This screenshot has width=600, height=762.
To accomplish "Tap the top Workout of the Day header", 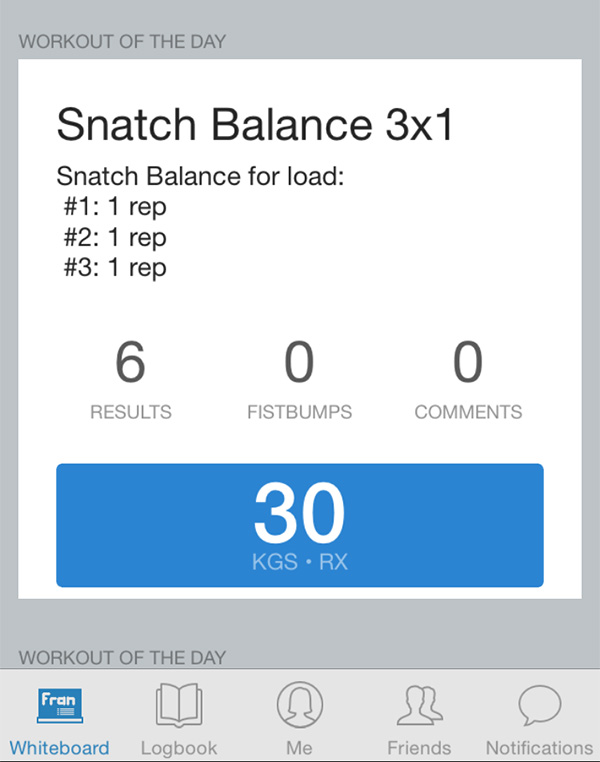I will [122, 42].
